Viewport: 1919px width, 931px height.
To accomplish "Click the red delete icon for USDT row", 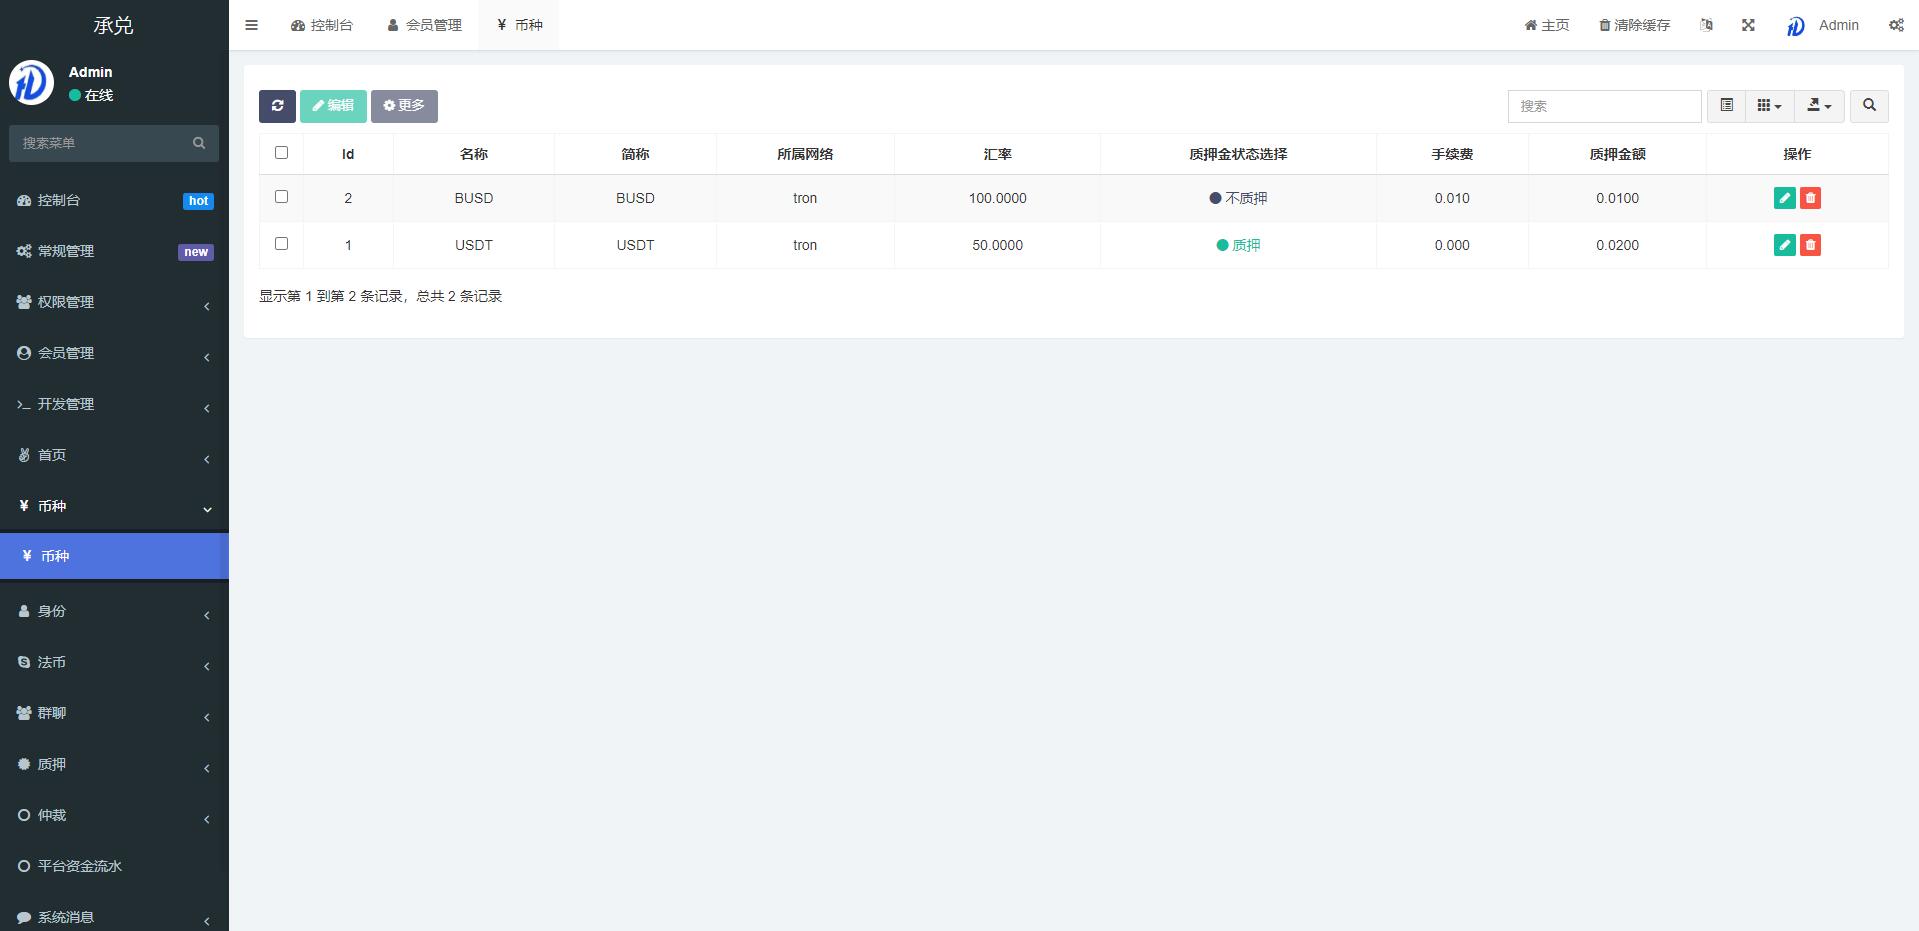I will [1810, 245].
